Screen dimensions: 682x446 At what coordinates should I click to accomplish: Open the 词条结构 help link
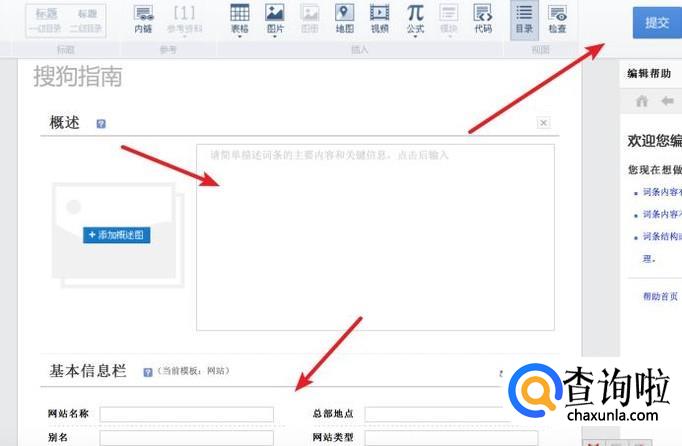(x=662, y=236)
